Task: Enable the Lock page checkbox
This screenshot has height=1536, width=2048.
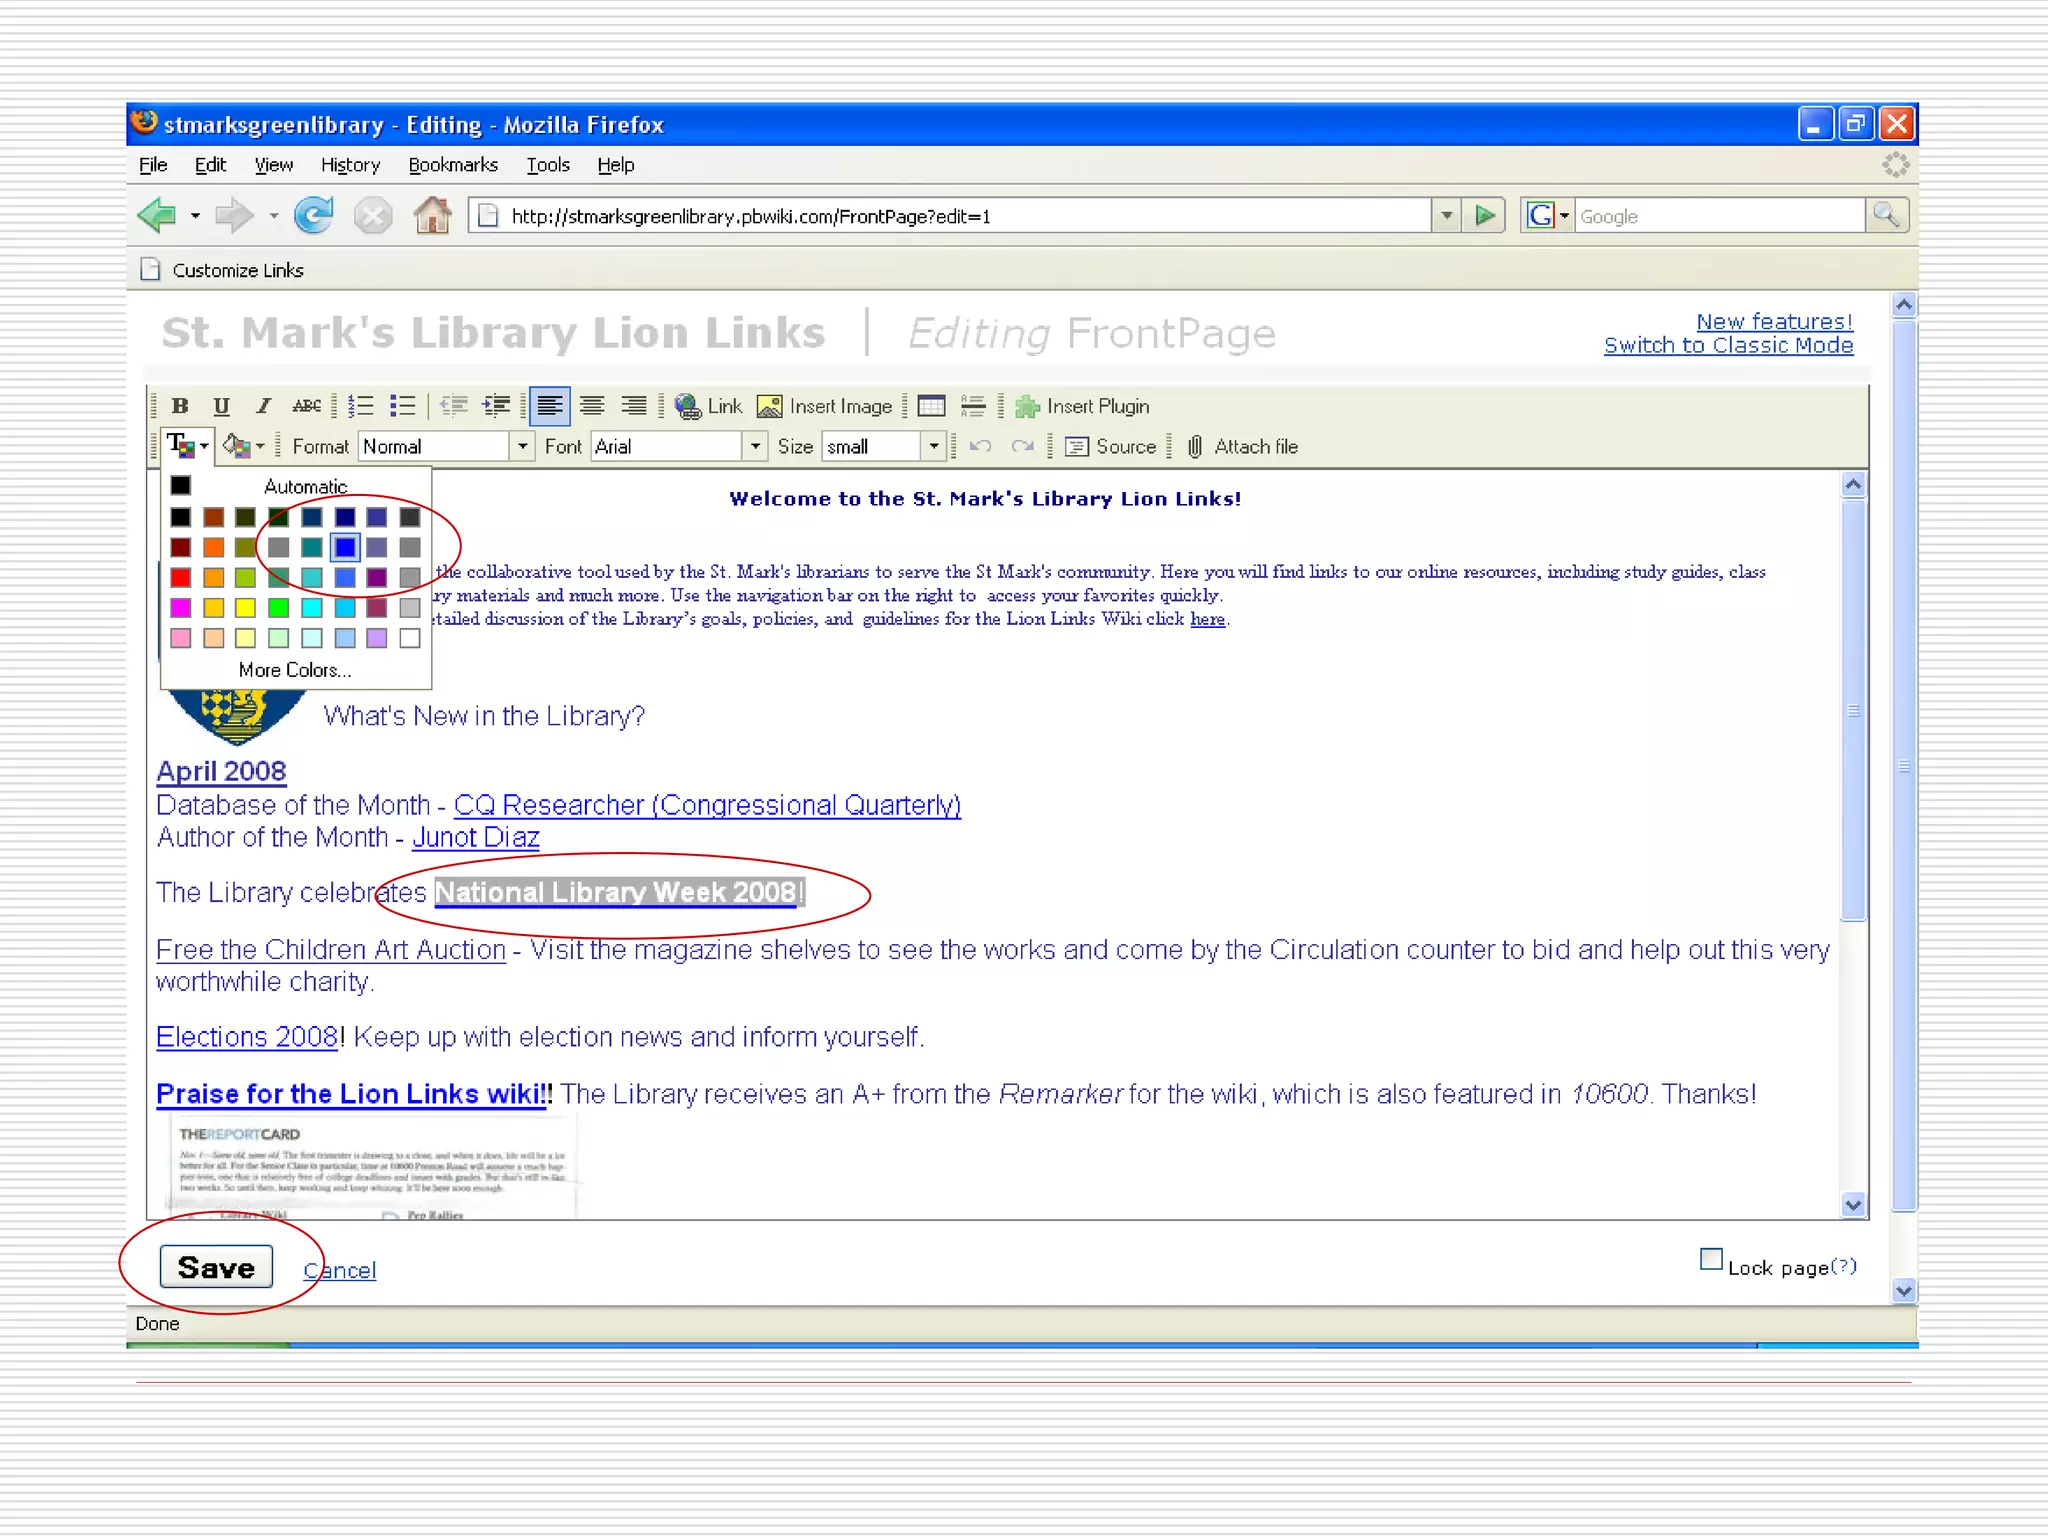Action: 1711,1260
